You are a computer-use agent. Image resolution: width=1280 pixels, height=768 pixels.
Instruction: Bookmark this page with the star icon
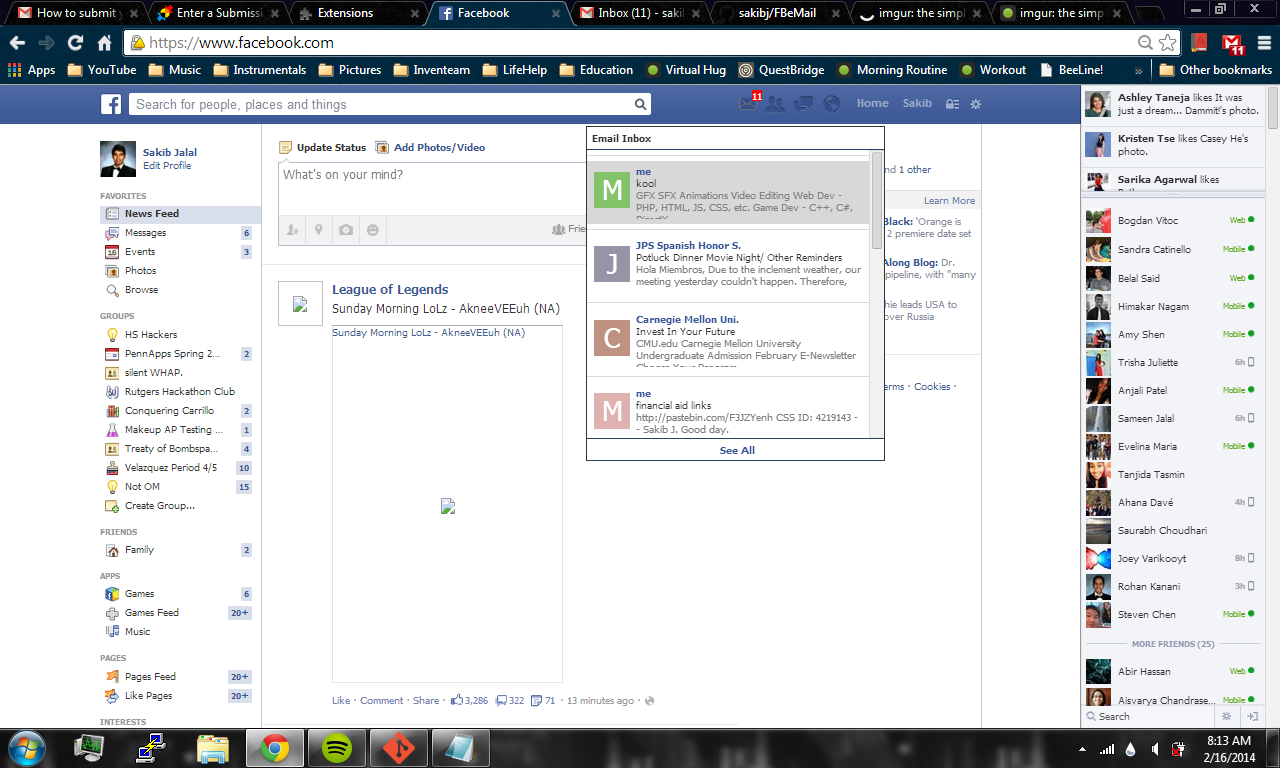click(x=1167, y=43)
